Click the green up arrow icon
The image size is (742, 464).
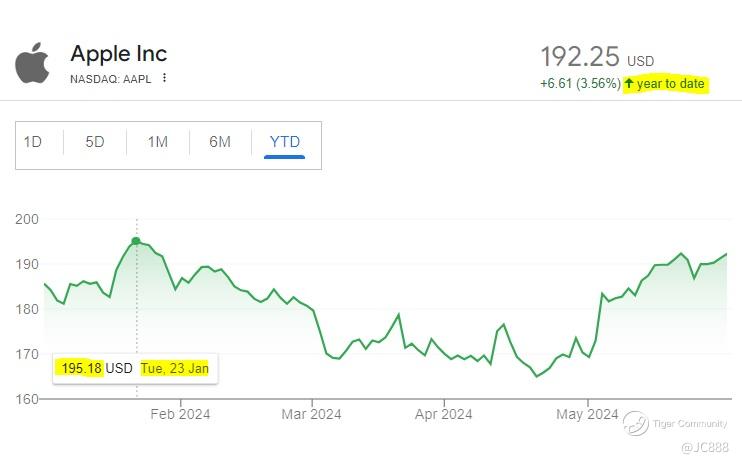[x=630, y=84]
